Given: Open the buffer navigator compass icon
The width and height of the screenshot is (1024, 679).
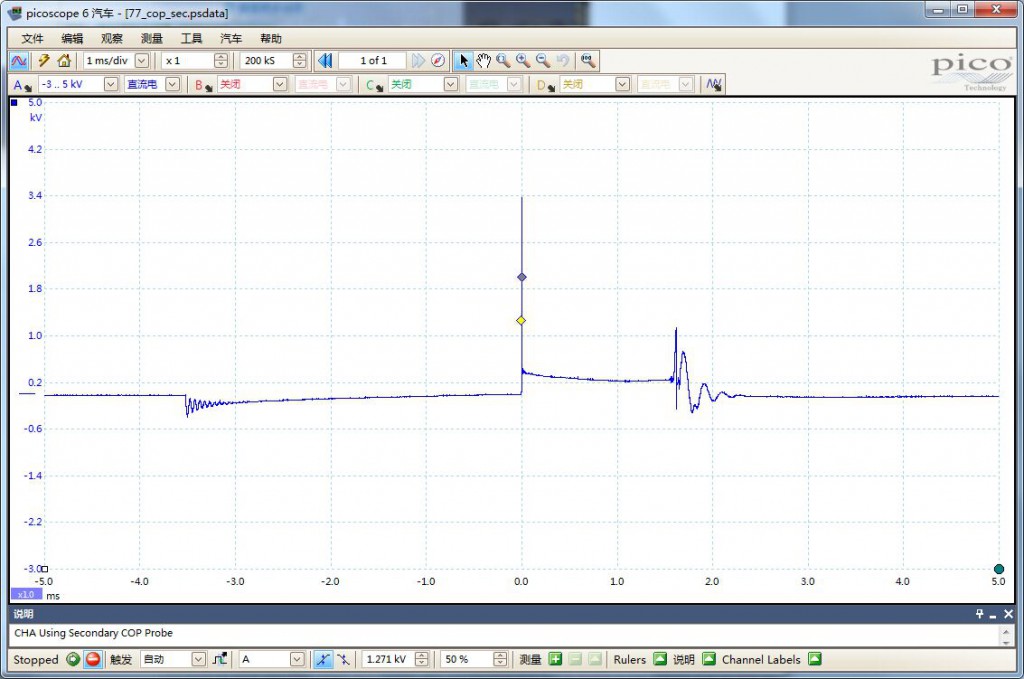Looking at the screenshot, I should tap(438, 61).
